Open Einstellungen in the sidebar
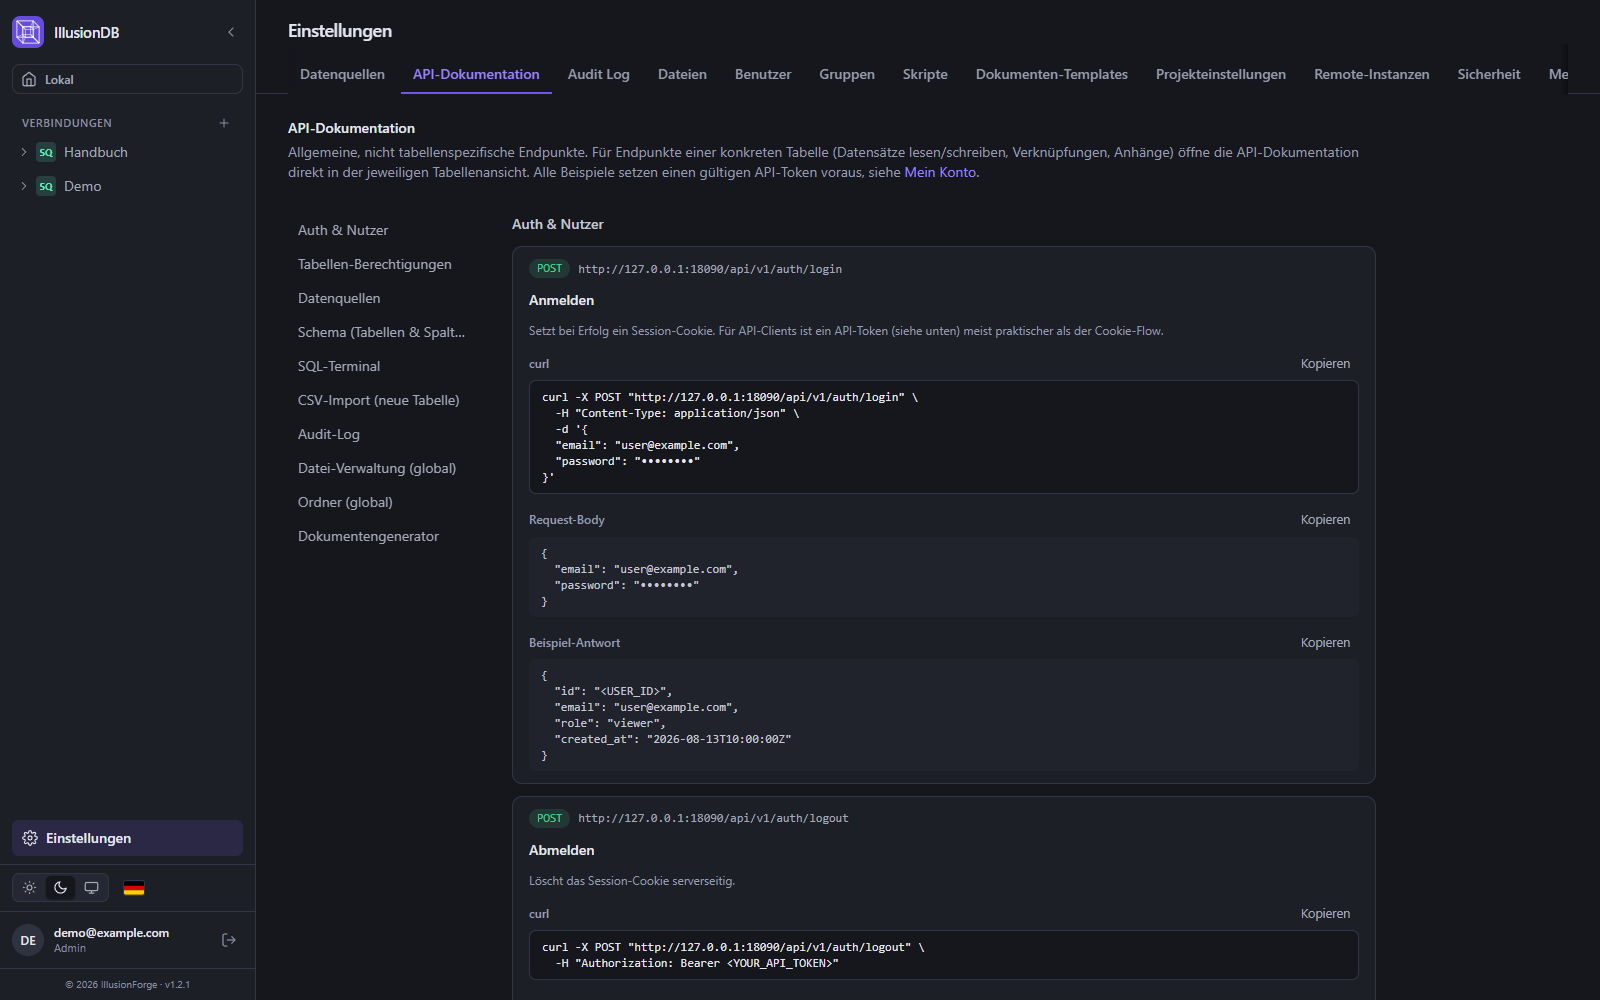The height and width of the screenshot is (1000, 1600). tap(127, 838)
